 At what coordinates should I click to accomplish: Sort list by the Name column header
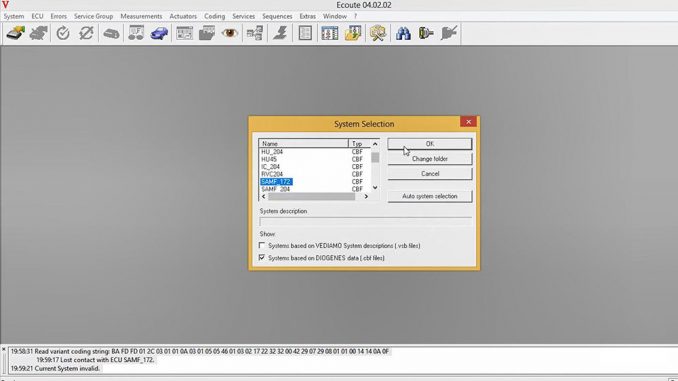point(303,144)
